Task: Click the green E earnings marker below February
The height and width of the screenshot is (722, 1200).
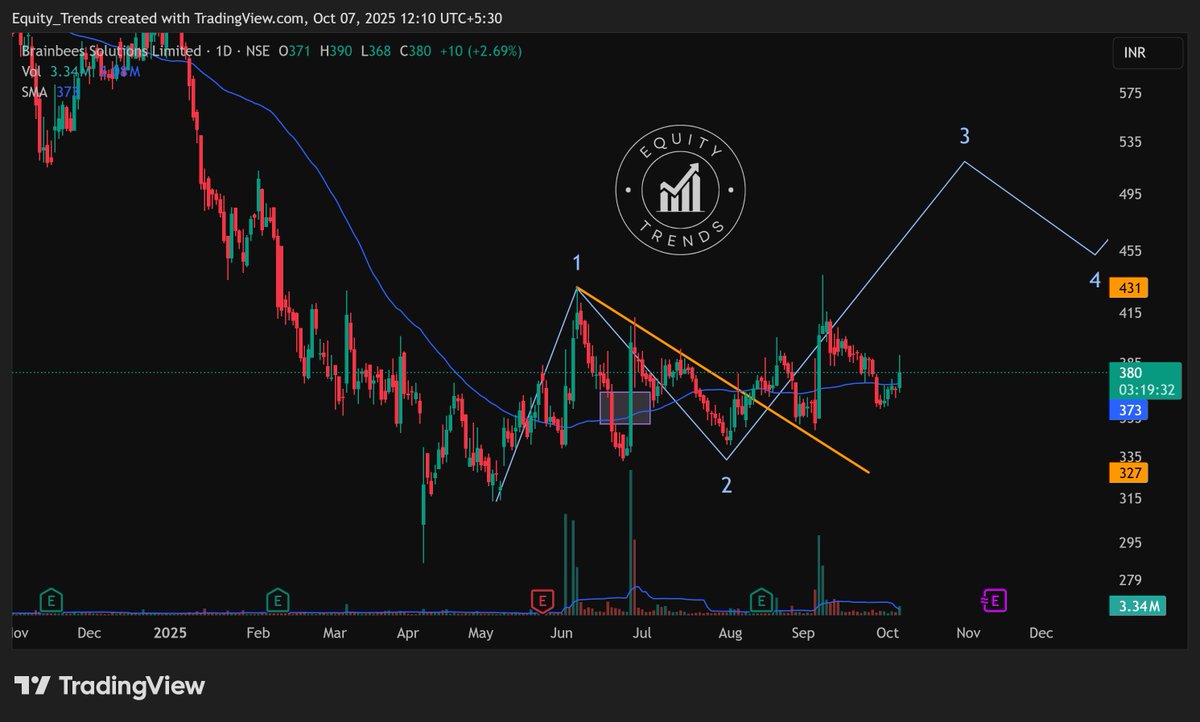Action: coord(277,601)
